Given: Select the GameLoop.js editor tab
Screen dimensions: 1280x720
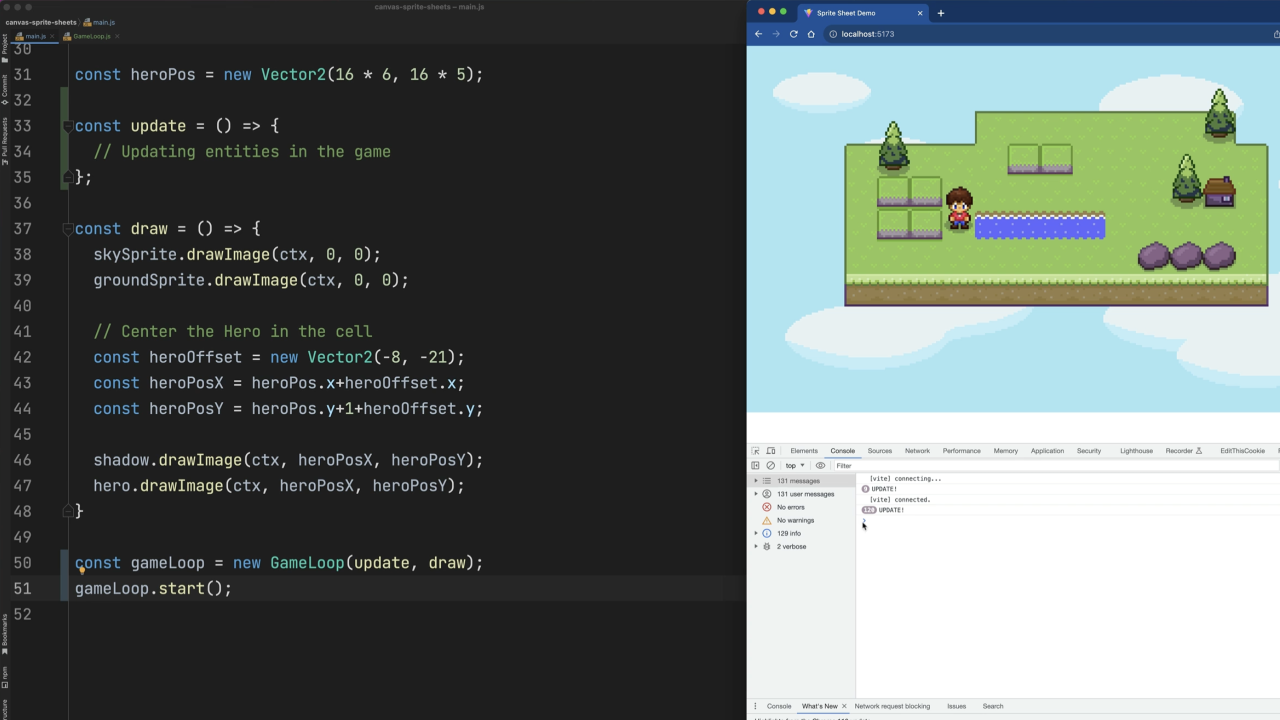Looking at the screenshot, I should [91, 36].
